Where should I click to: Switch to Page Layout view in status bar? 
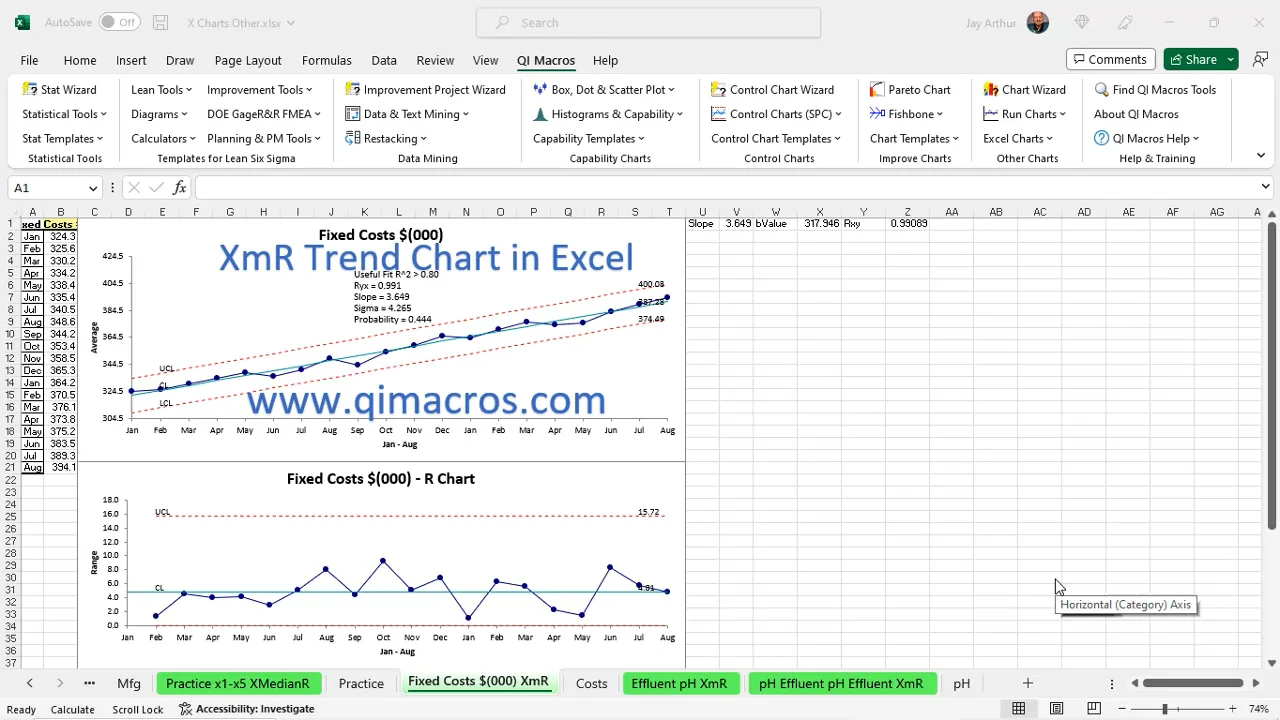[x=1056, y=709]
